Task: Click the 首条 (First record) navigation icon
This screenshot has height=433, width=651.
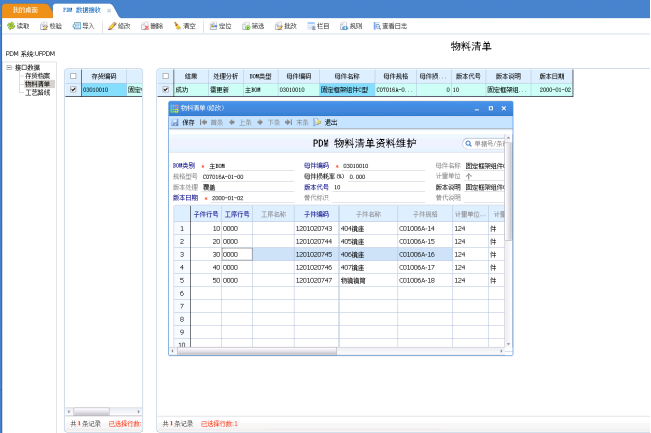Action: pyautogui.click(x=203, y=122)
